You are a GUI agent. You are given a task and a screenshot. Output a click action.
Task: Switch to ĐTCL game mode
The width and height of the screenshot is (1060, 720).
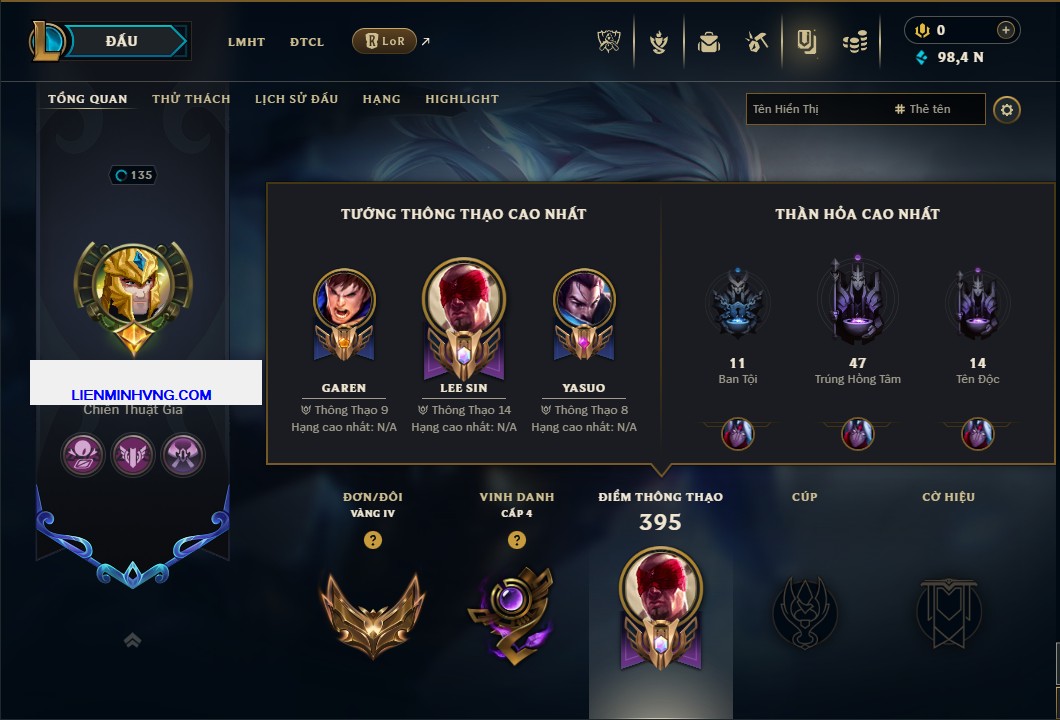tap(307, 42)
